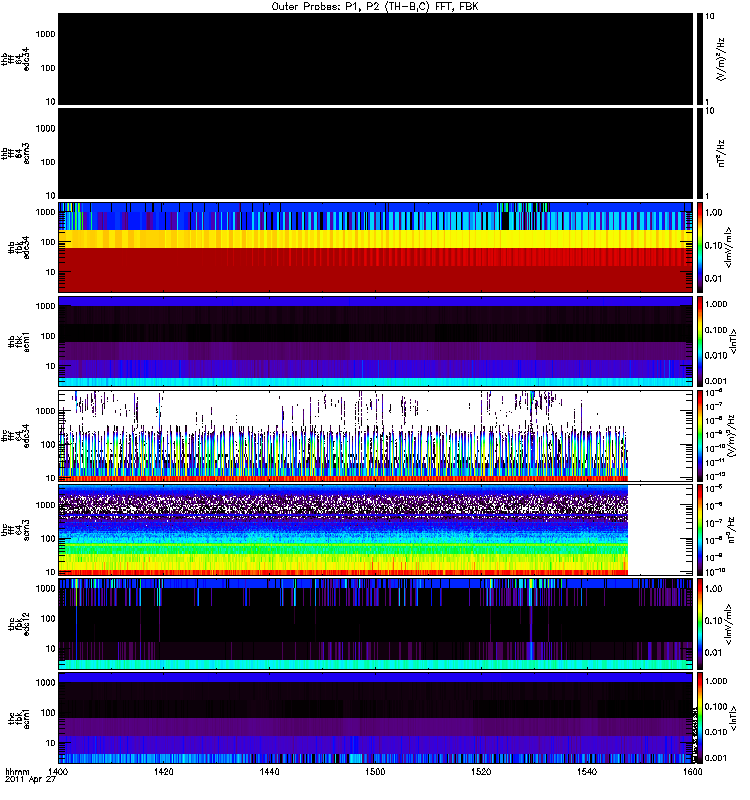Screen dimensions: 750x800
Task: Click the 2011 Apr 27 date label
Action: click(x=30, y=780)
